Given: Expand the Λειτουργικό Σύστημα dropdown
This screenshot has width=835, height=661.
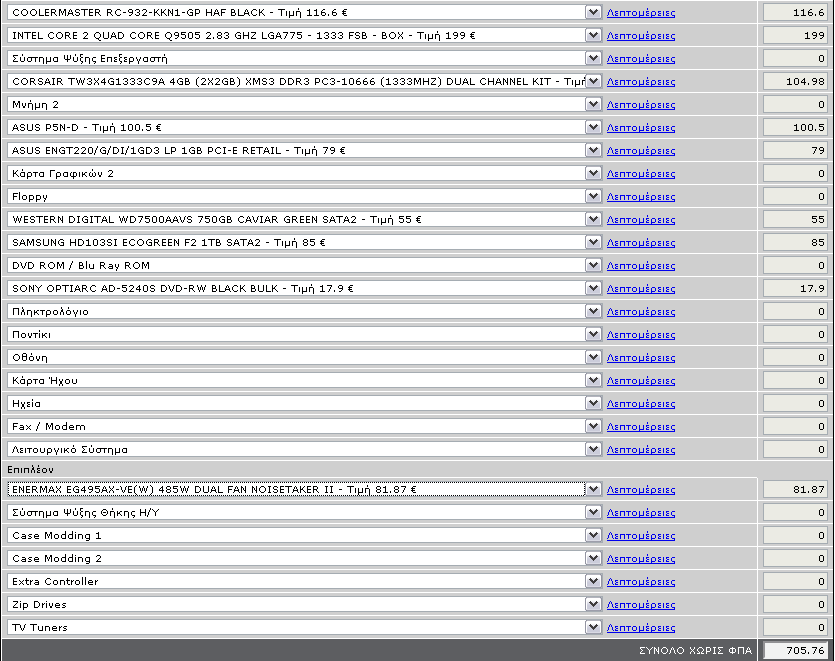Looking at the screenshot, I should pos(305,449).
